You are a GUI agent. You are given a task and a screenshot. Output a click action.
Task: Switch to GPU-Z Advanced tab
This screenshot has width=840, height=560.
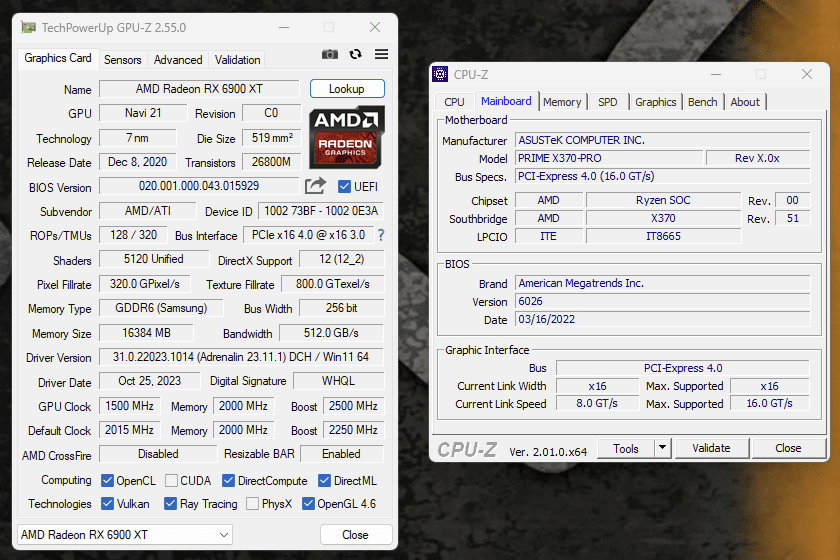178,59
